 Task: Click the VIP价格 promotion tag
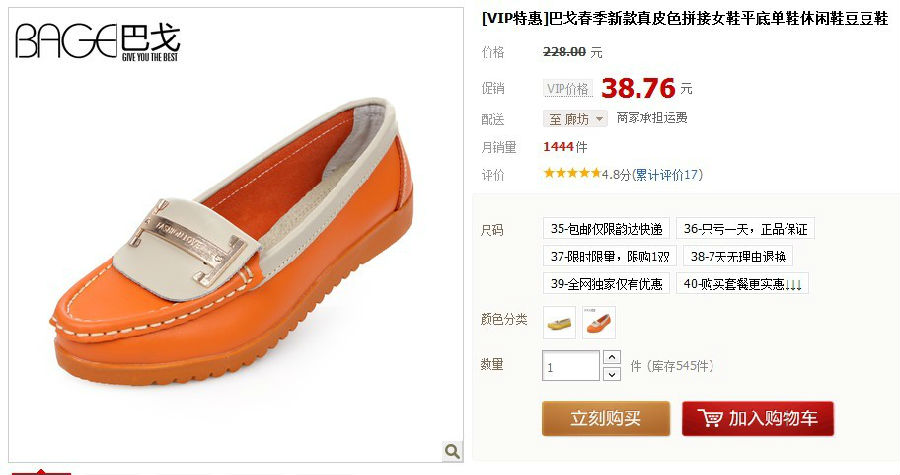(x=568, y=88)
